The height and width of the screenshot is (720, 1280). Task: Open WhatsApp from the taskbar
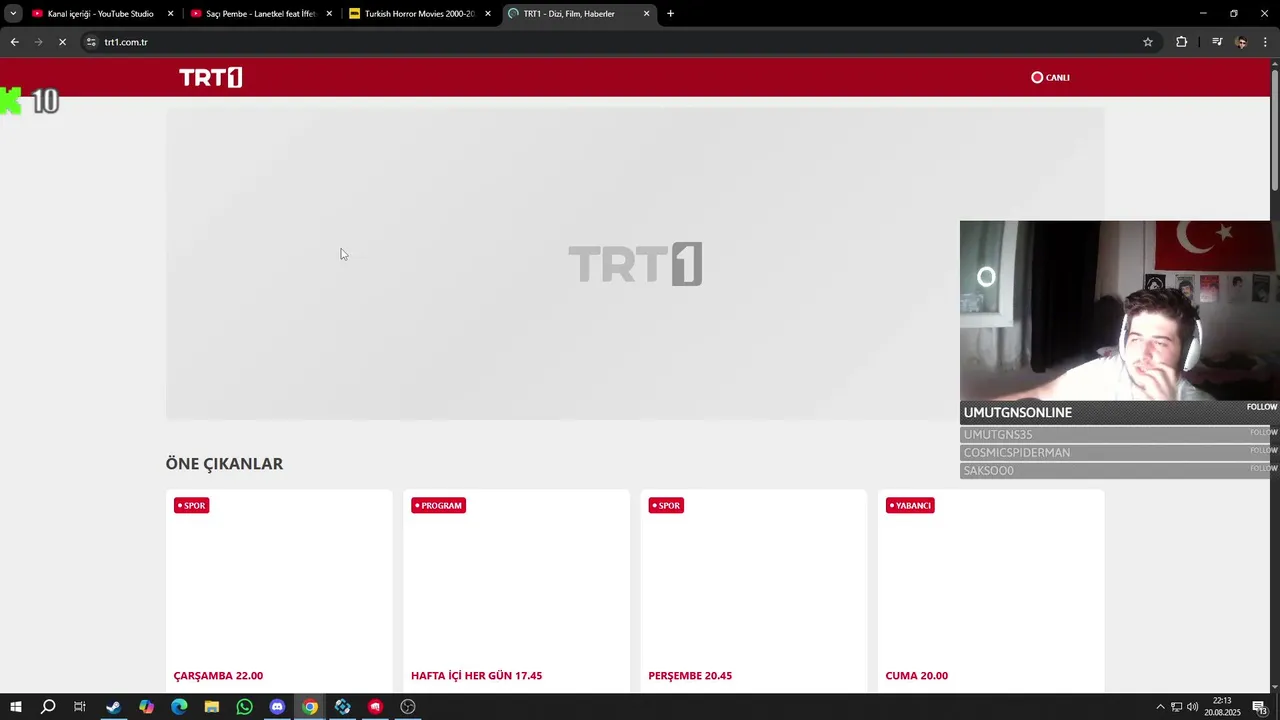coord(245,707)
